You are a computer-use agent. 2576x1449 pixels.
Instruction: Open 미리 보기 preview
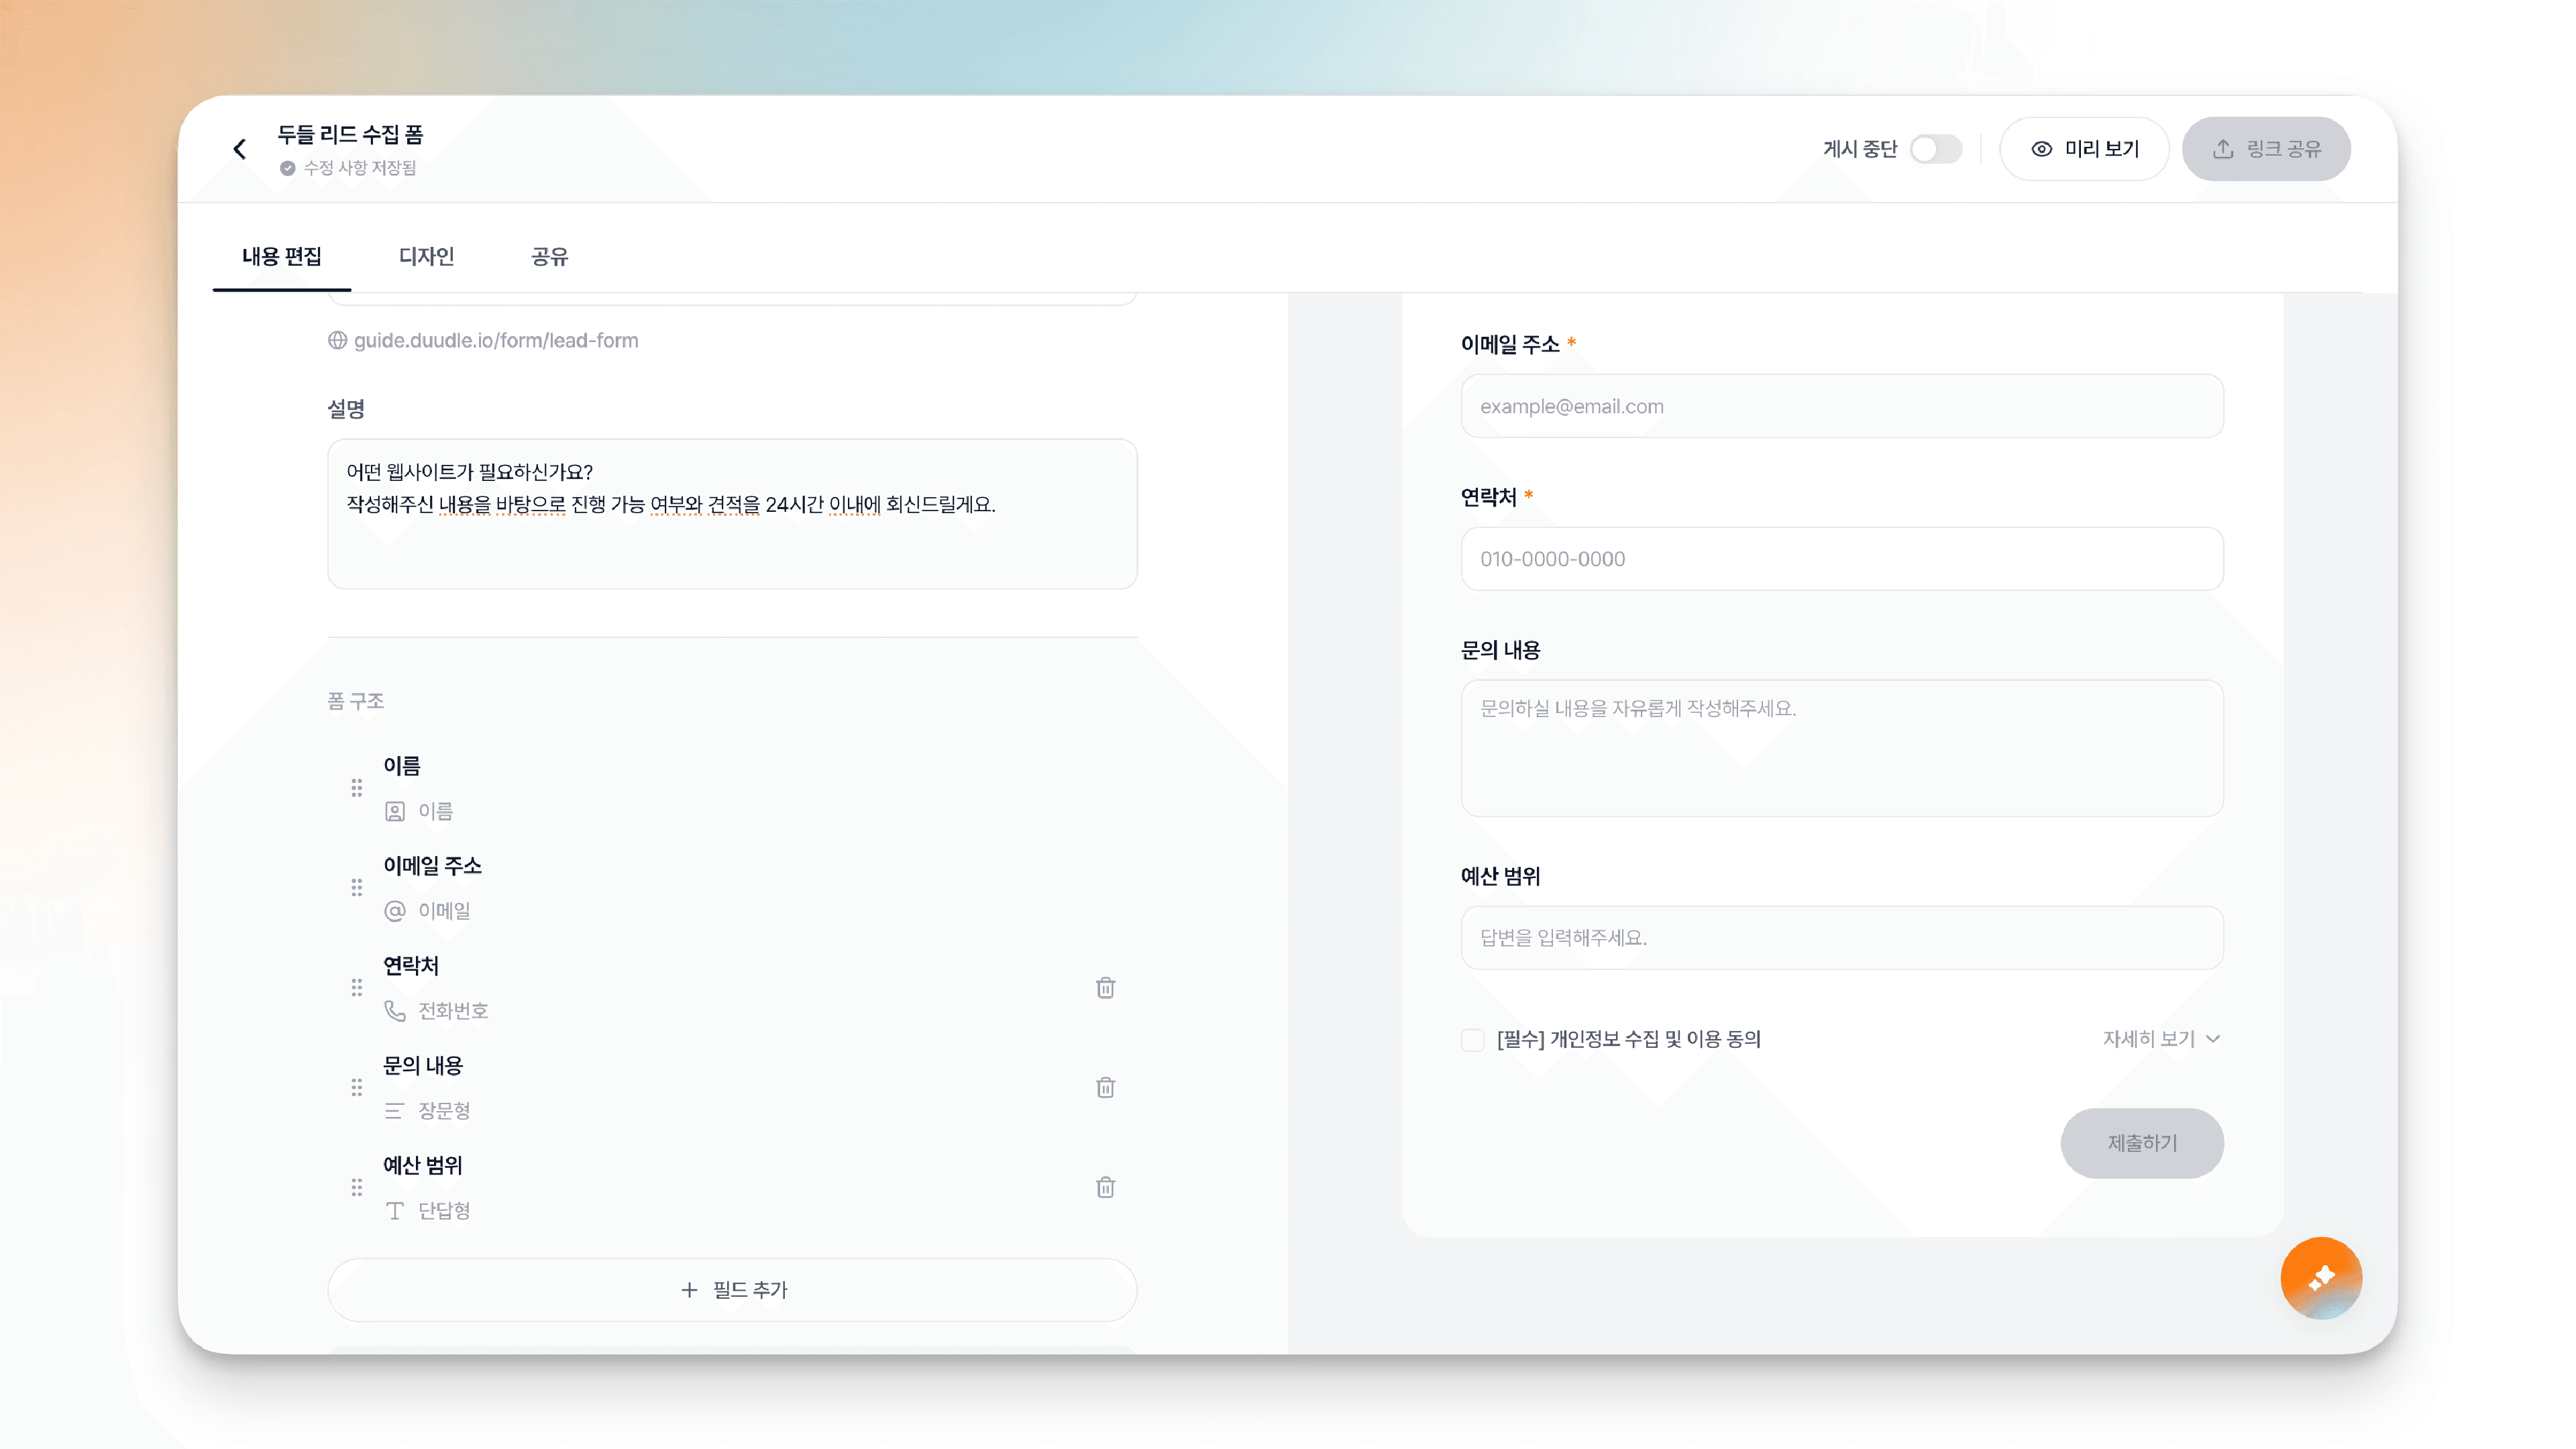[x=2084, y=149]
